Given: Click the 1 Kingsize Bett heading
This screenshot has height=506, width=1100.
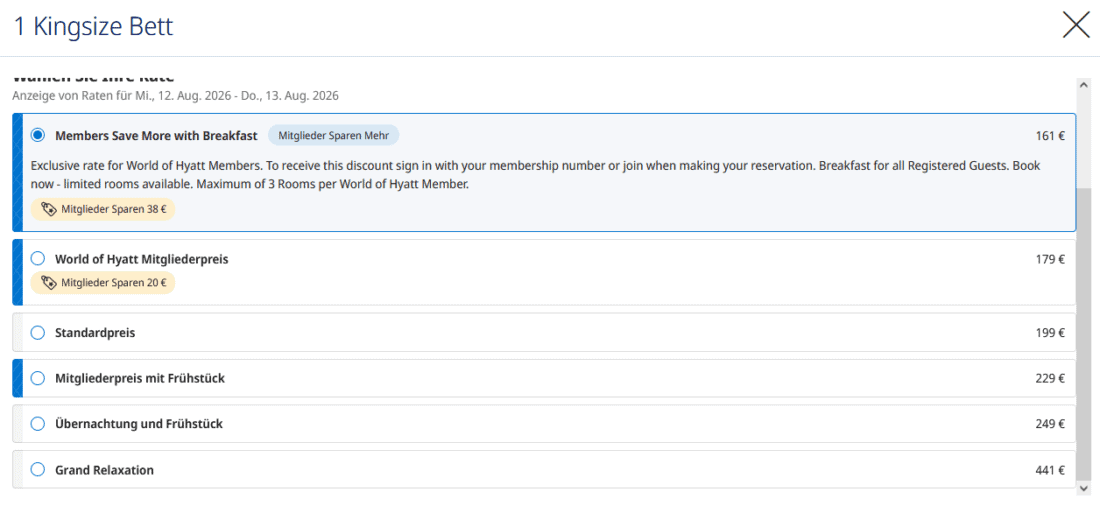Looking at the screenshot, I should click(93, 27).
